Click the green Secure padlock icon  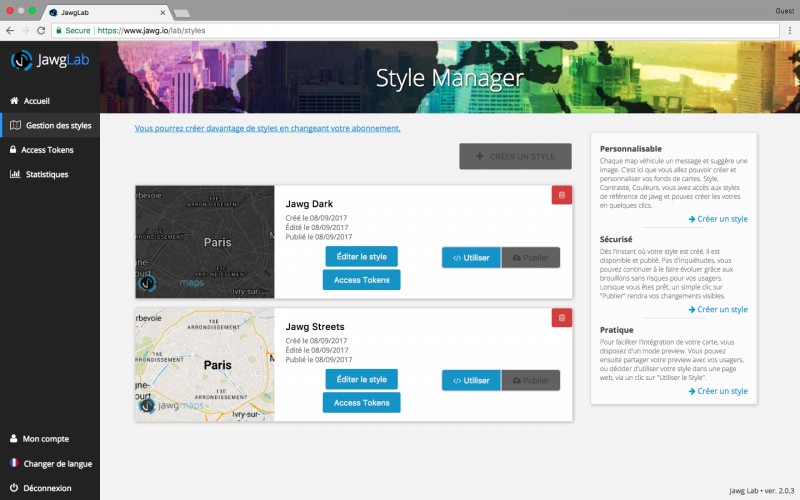[x=59, y=31]
